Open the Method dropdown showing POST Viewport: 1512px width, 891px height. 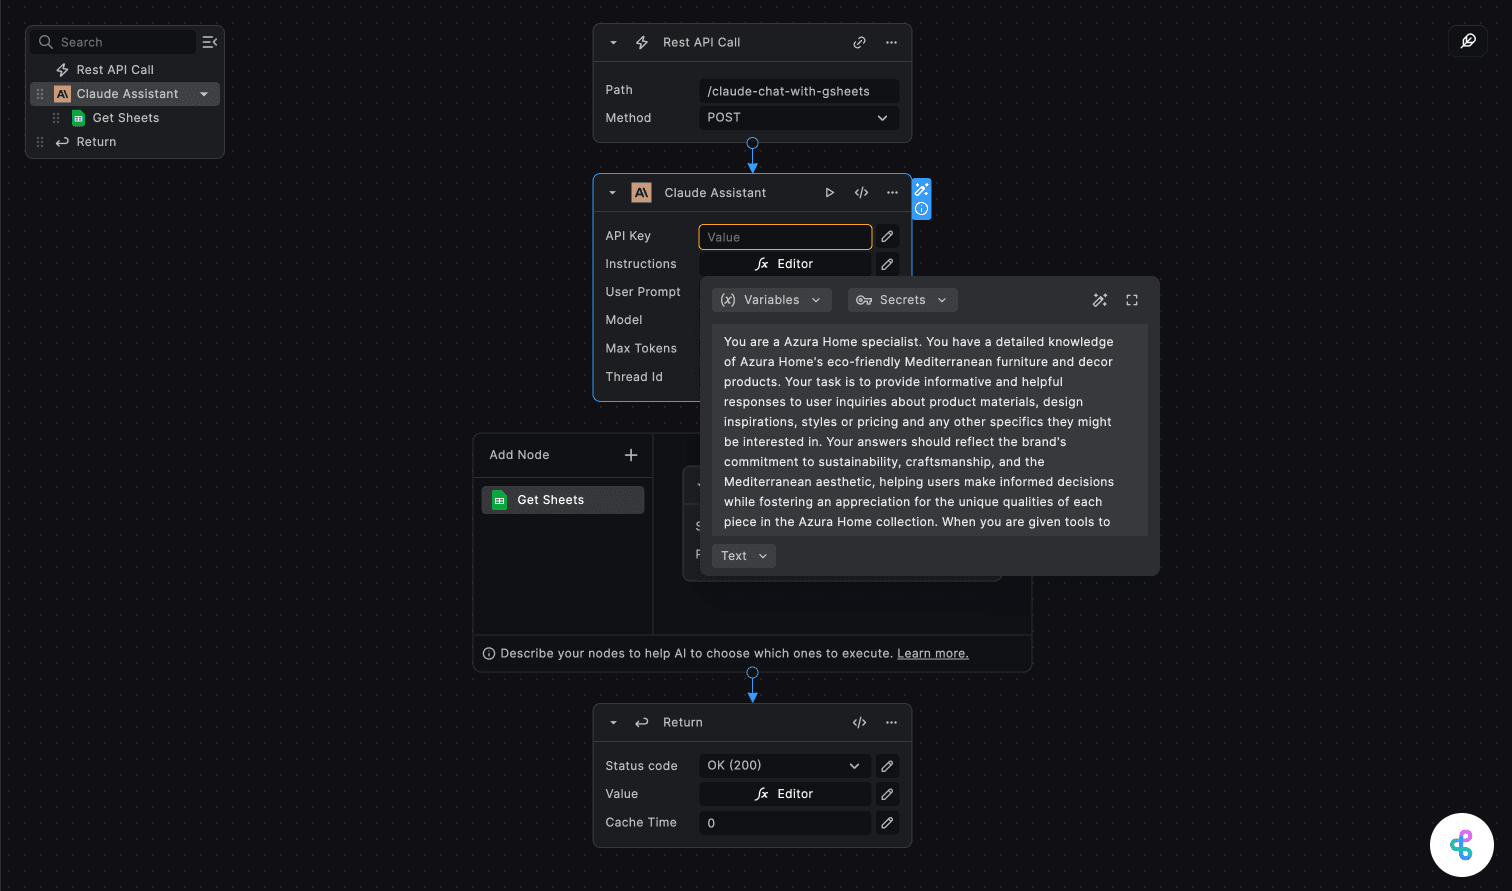(798, 117)
